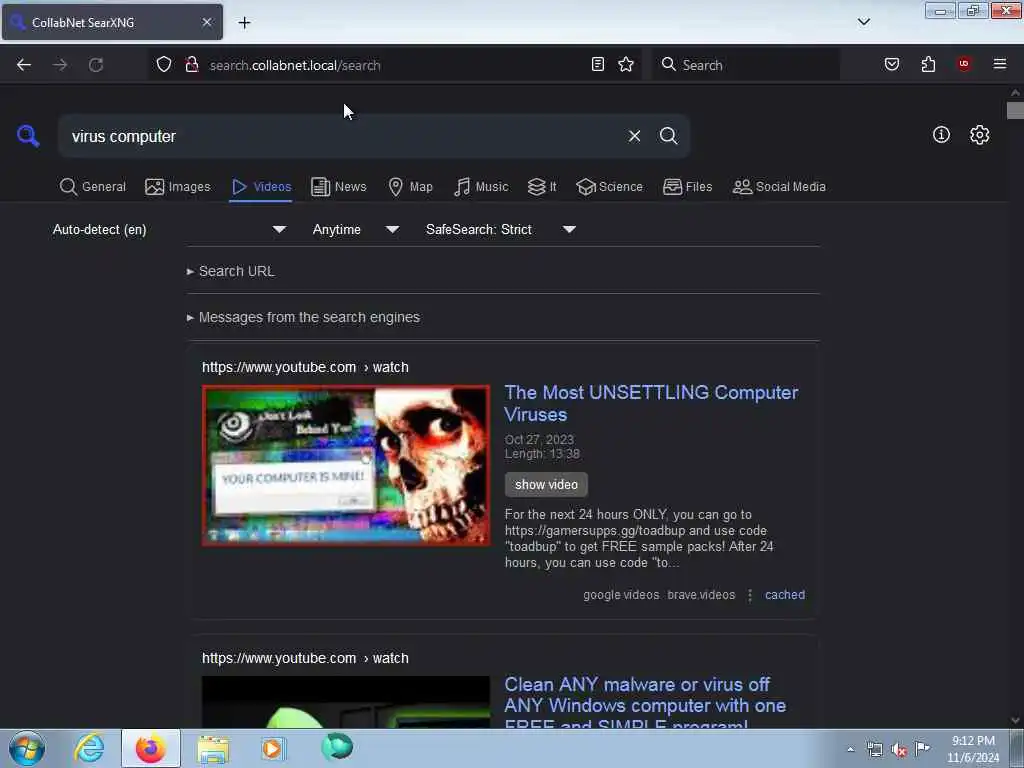The width and height of the screenshot is (1024, 768).
Task: Open the browser extensions puzzle icon
Action: coord(928,64)
